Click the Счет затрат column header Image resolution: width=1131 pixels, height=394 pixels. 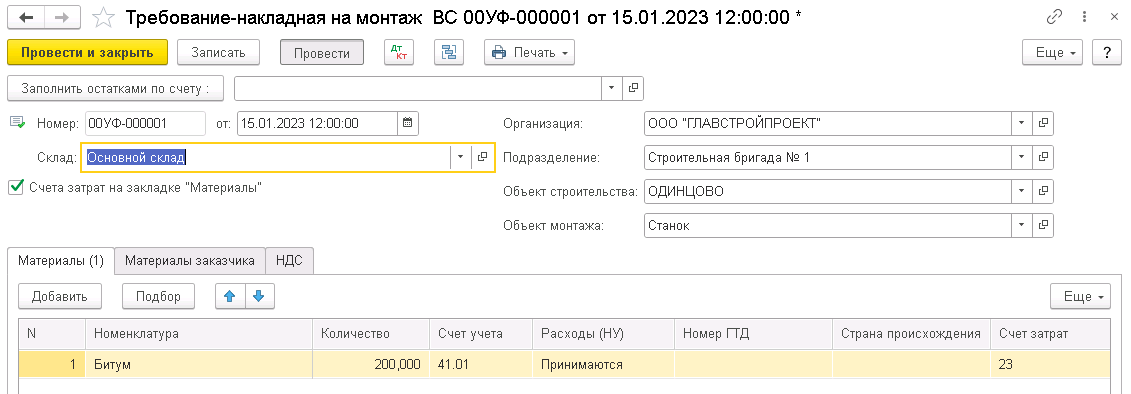[x=1050, y=333]
